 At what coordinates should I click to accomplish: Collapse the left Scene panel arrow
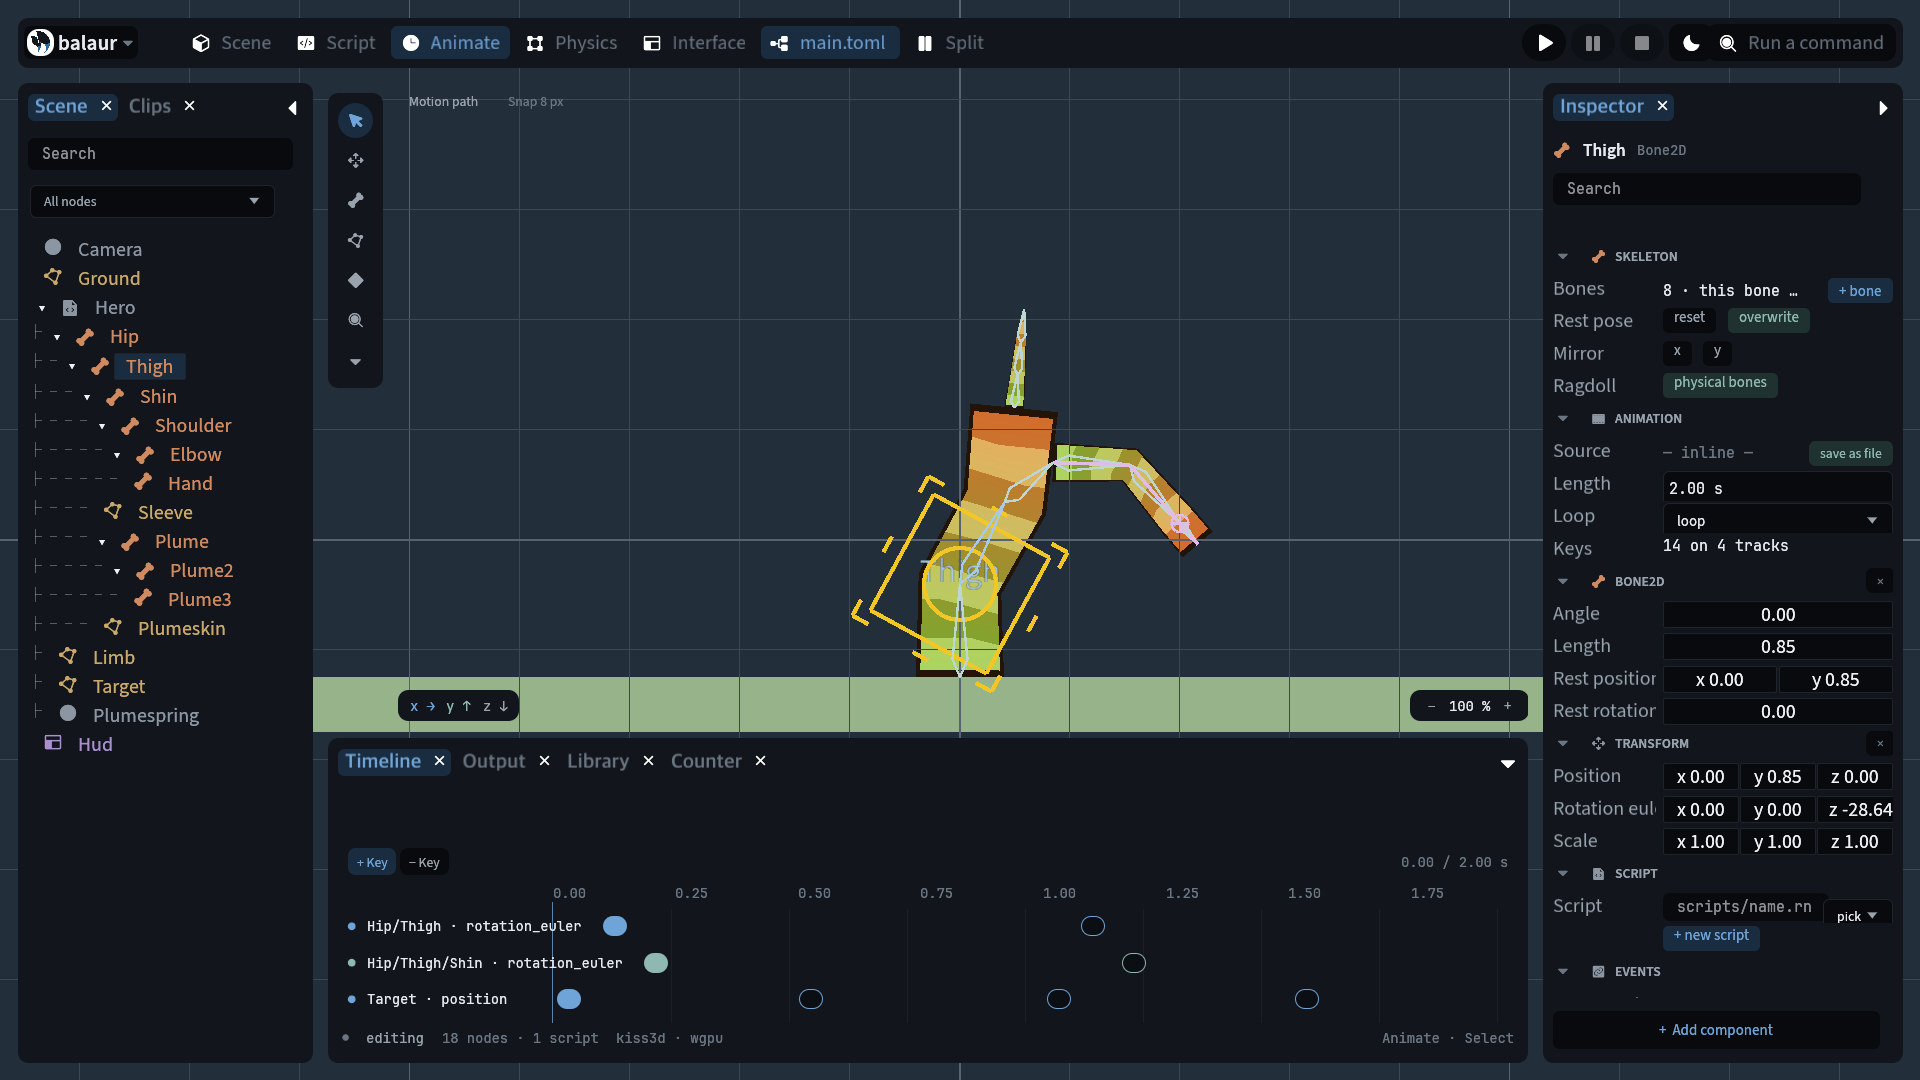pos(292,108)
